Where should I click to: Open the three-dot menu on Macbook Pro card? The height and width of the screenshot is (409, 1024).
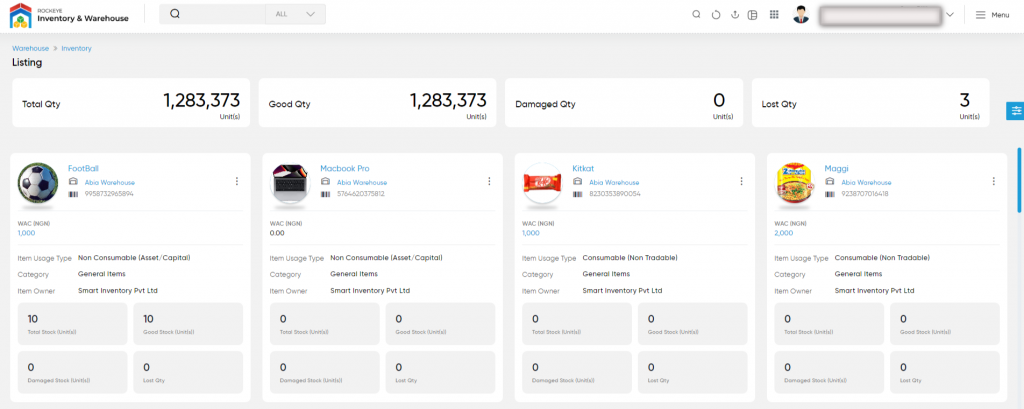(489, 181)
